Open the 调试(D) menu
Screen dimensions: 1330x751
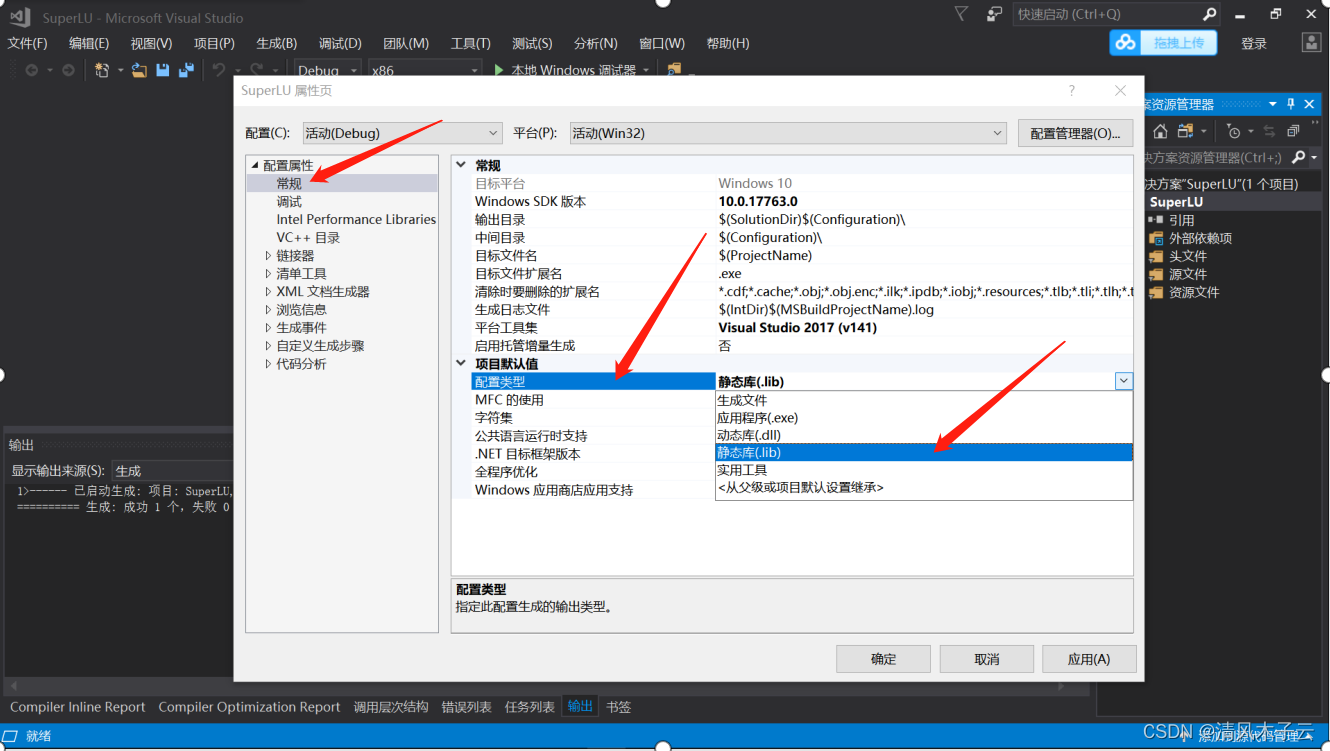coord(340,43)
